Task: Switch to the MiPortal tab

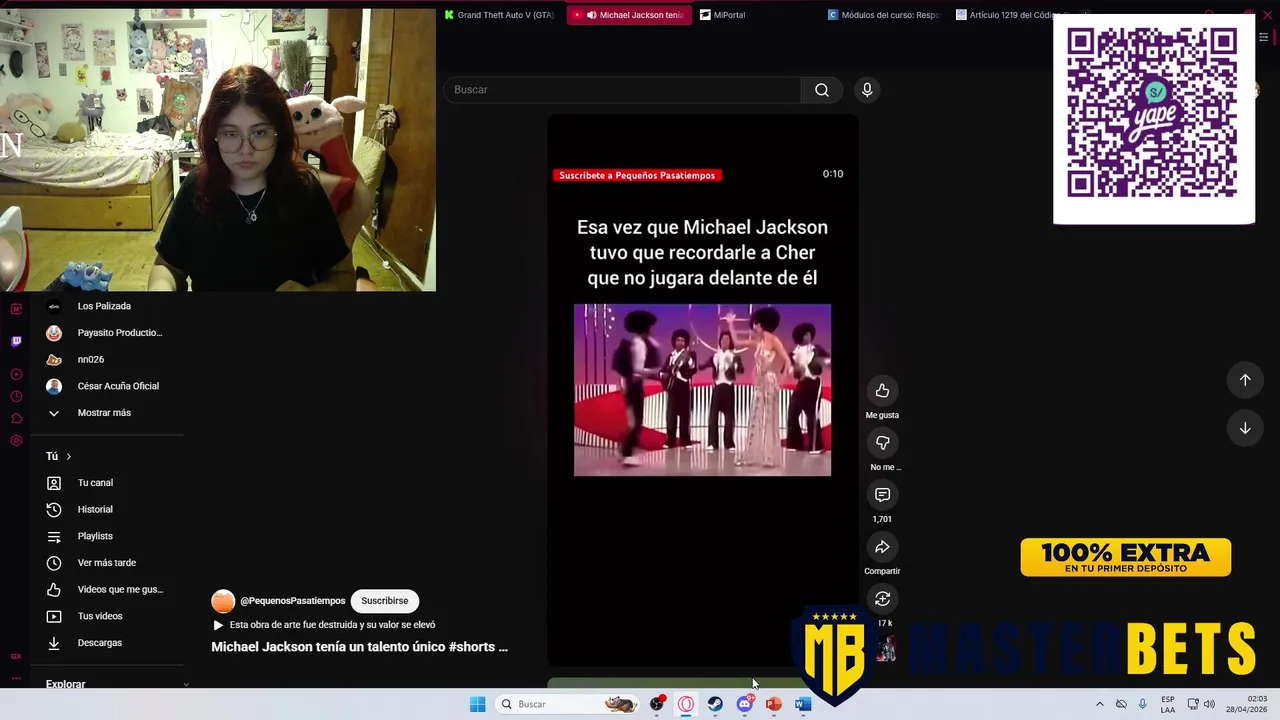Action: tap(723, 15)
